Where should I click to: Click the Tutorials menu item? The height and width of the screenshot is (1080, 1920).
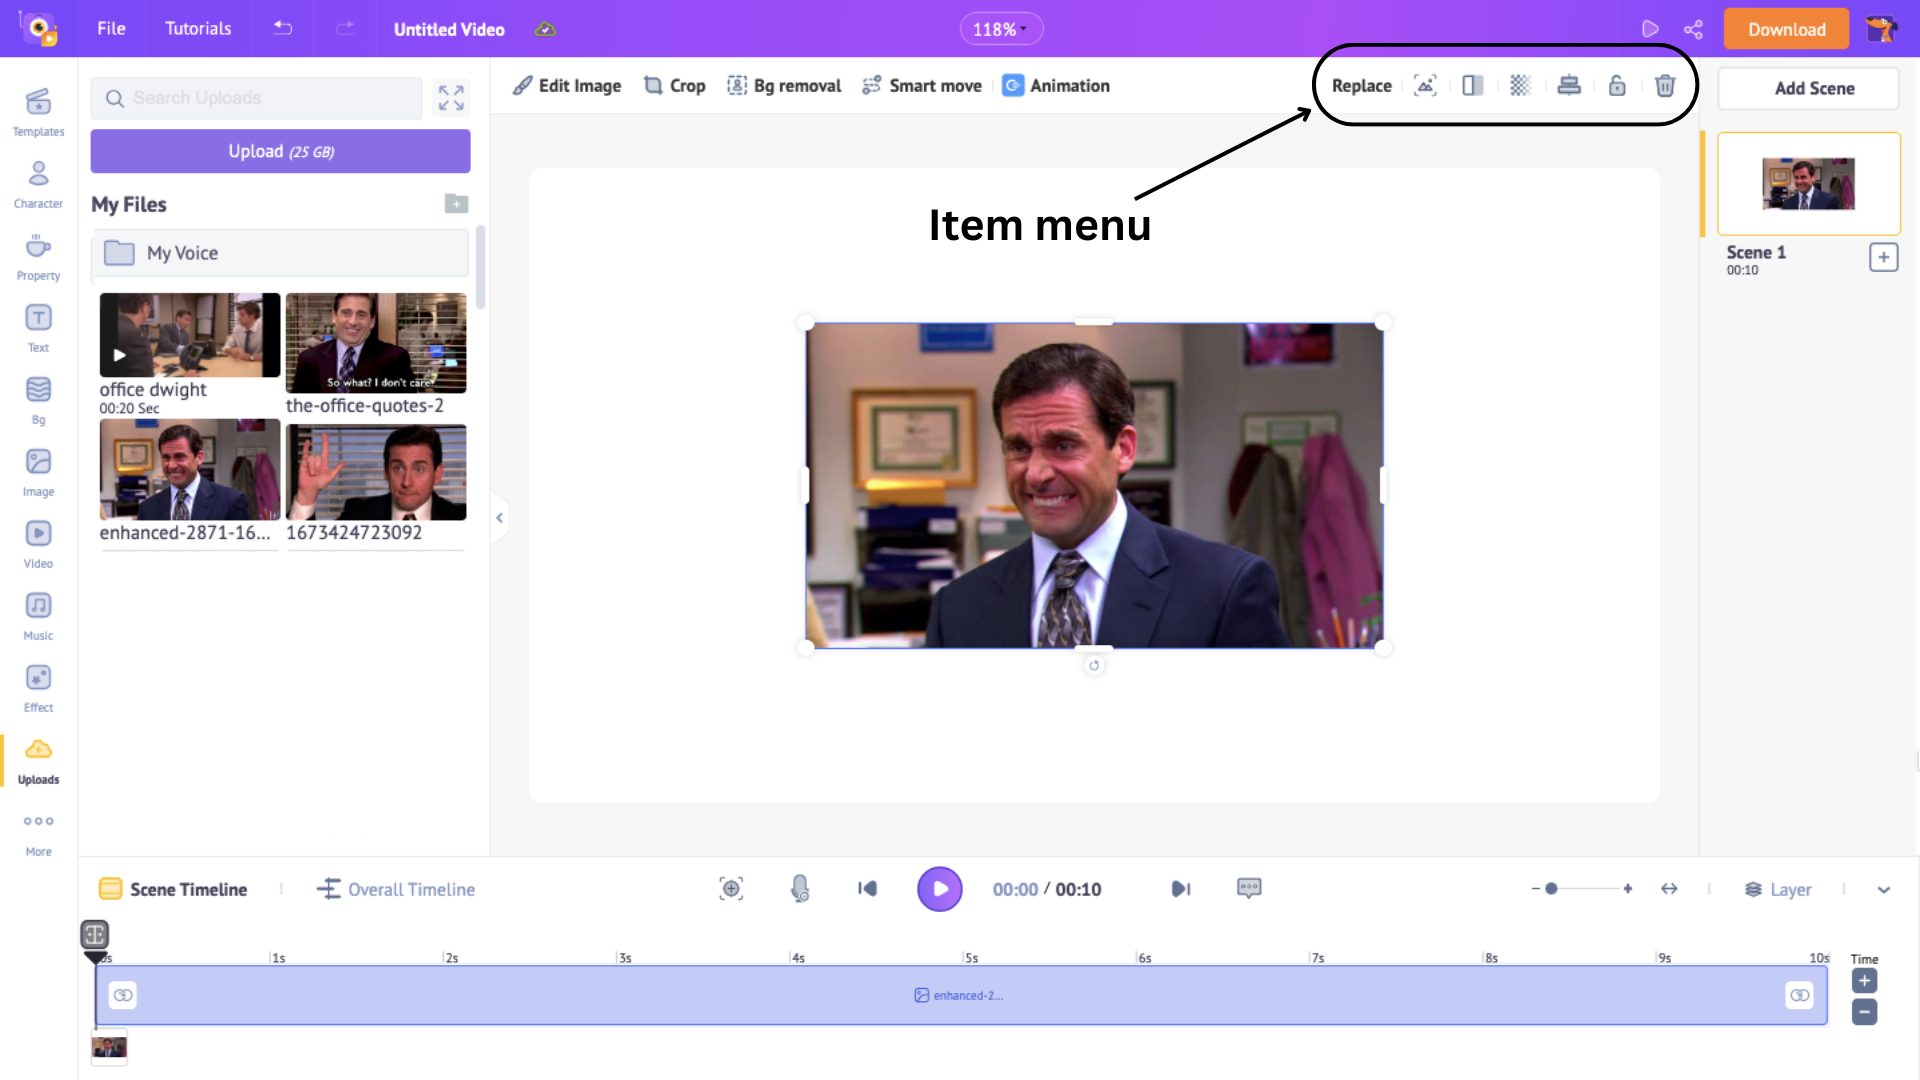point(196,29)
